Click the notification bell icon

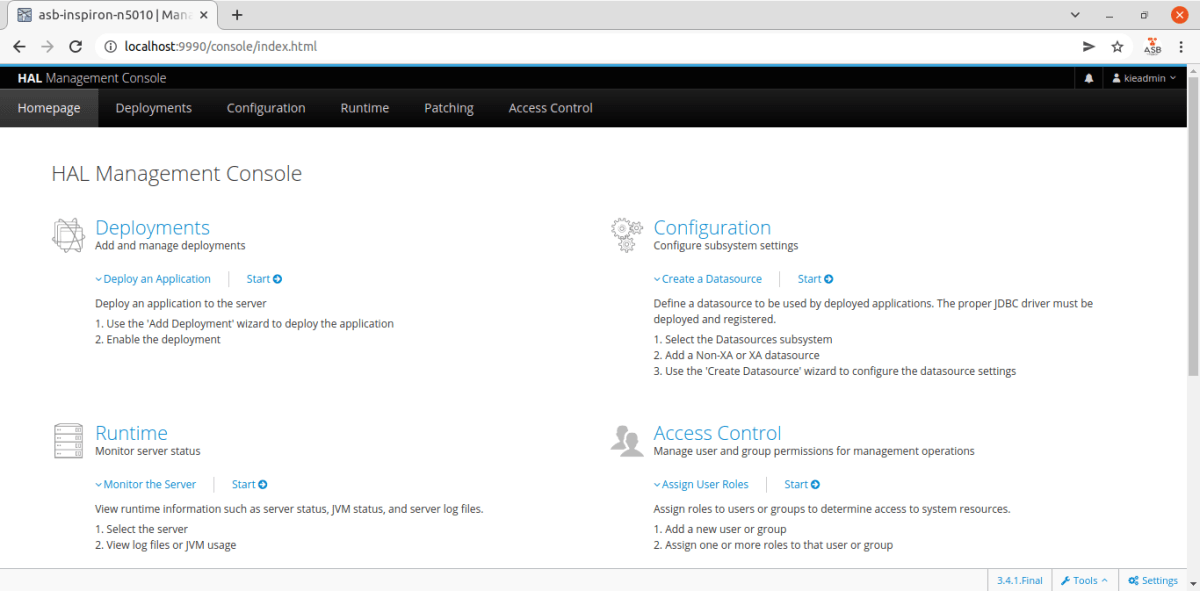pos(1088,77)
